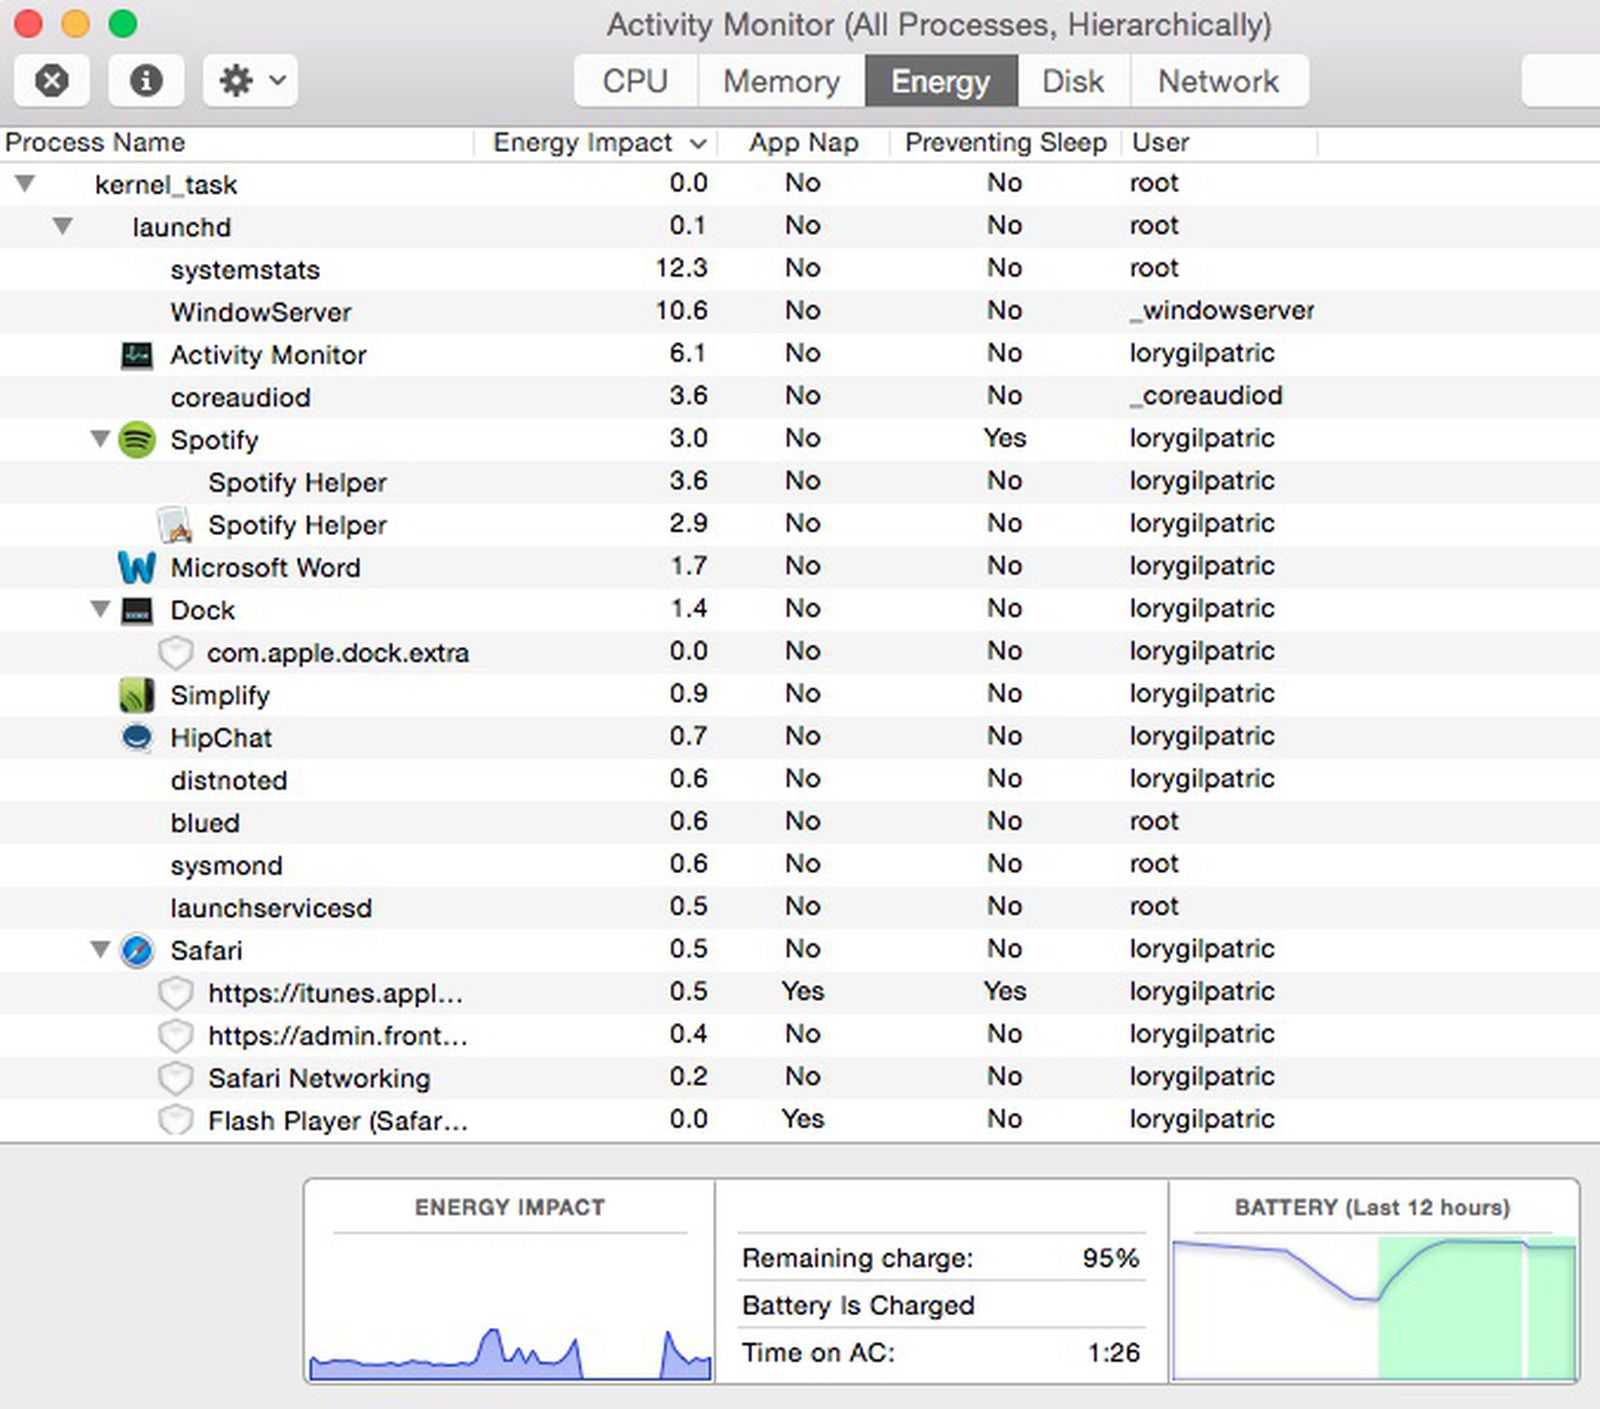Click the Safari compass icon
Image resolution: width=1600 pixels, height=1409 pixels.
tap(137, 950)
